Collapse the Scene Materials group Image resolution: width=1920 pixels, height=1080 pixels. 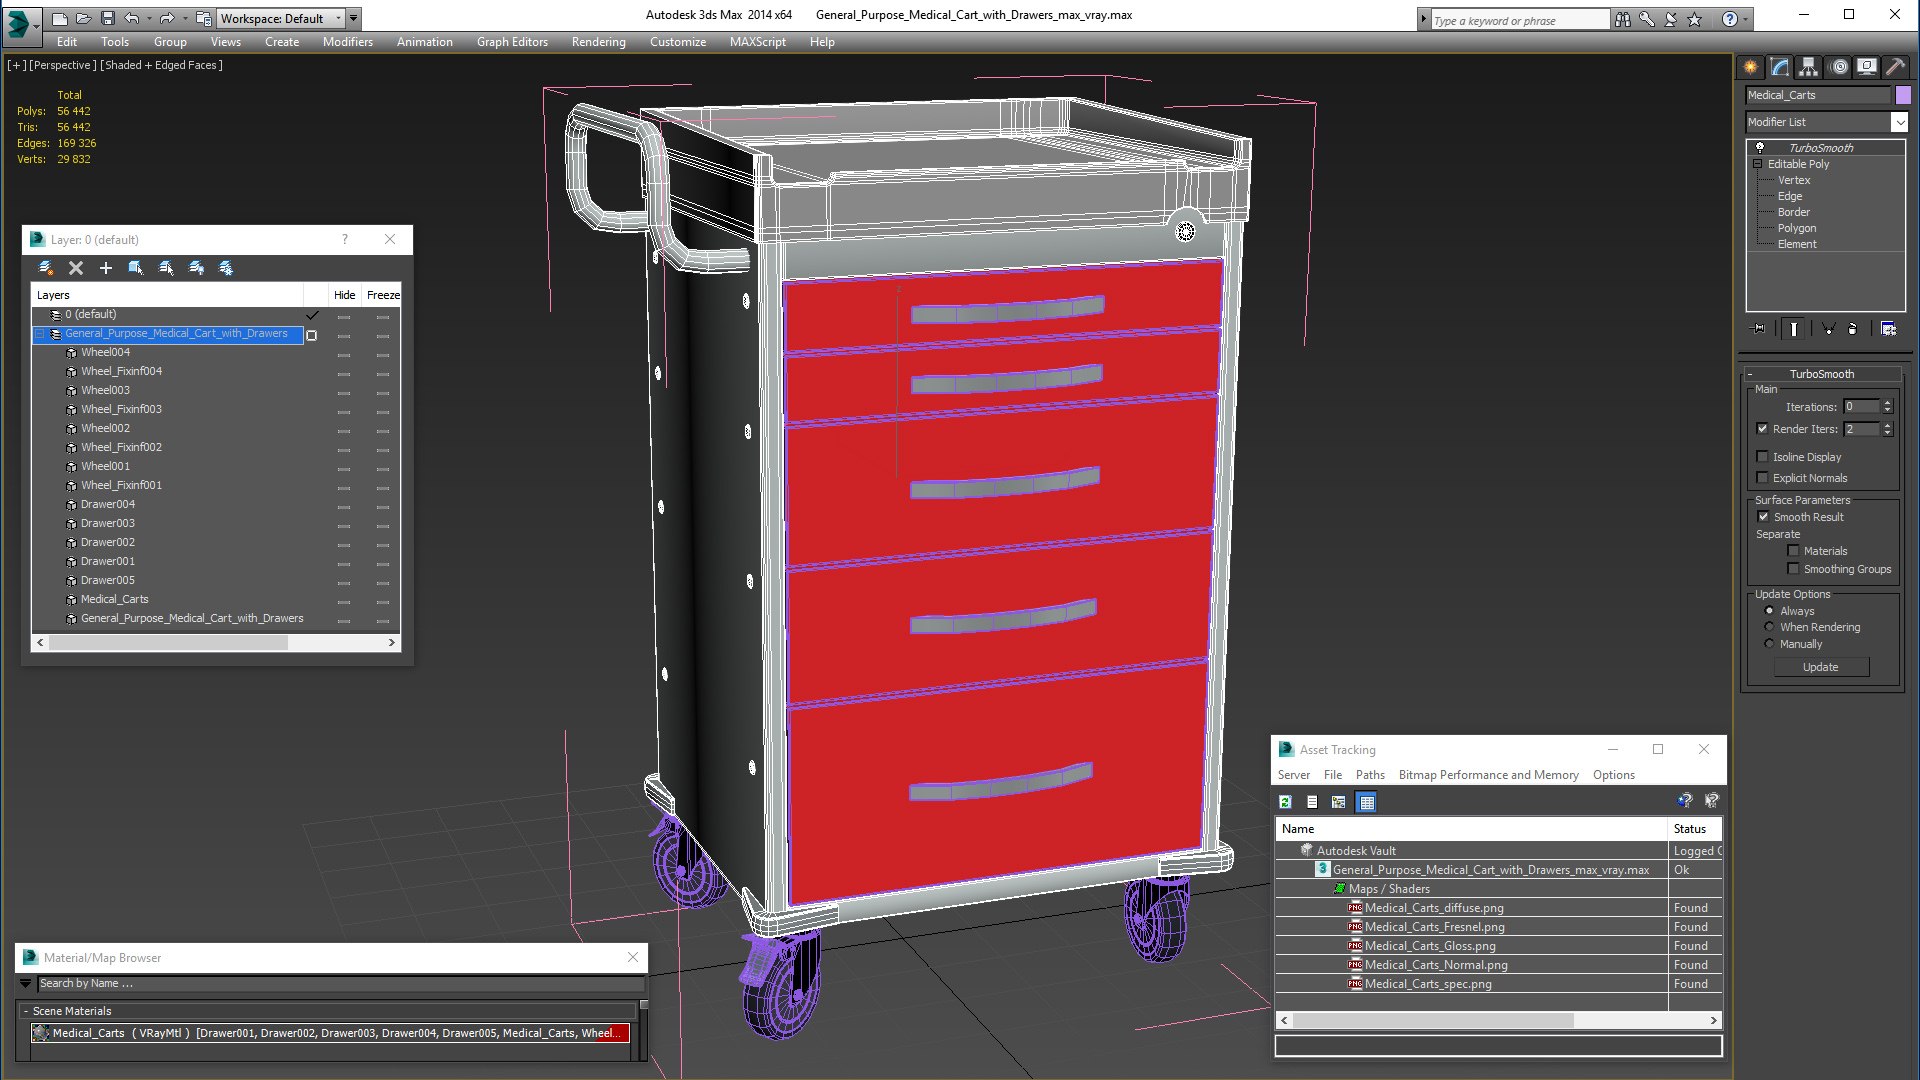coord(26,1011)
